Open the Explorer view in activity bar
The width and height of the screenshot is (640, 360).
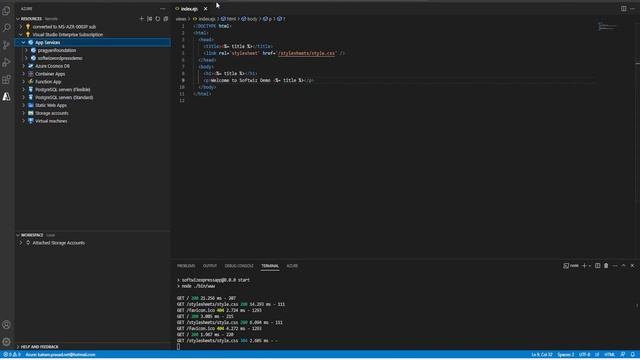coord(7,11)
